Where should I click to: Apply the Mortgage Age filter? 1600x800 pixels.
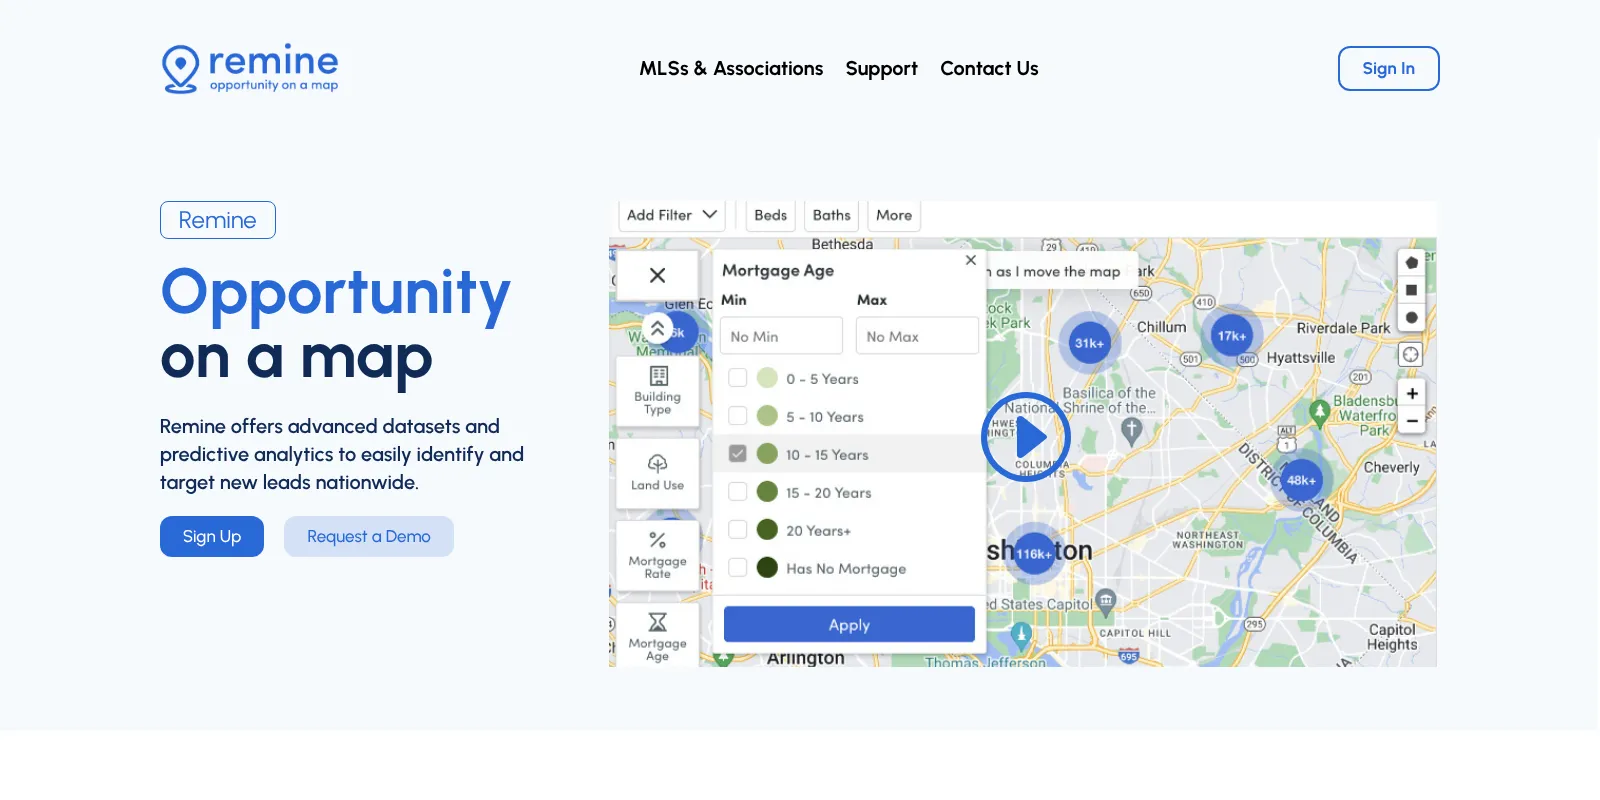point(849,624)
